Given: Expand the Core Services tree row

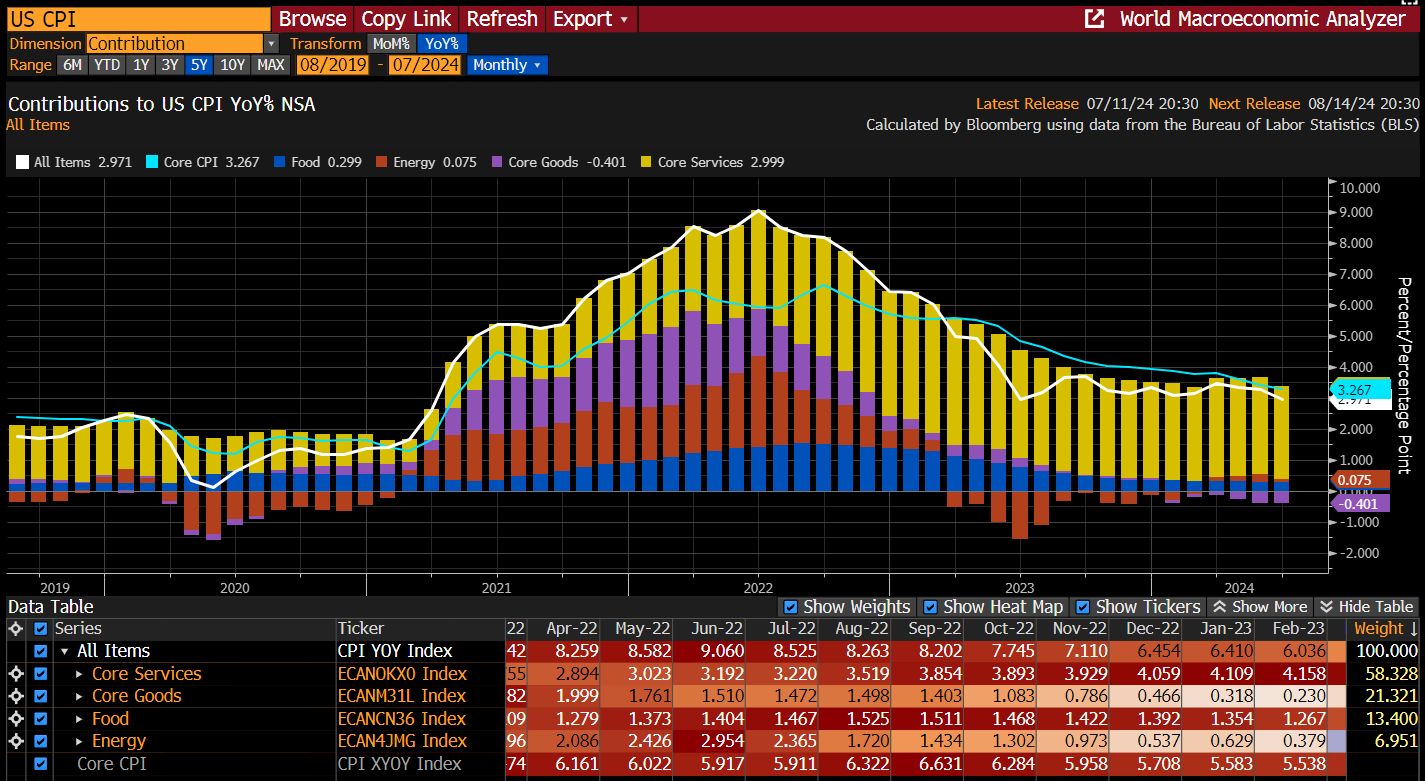Looking at the screenshot, I should [80, 674].
